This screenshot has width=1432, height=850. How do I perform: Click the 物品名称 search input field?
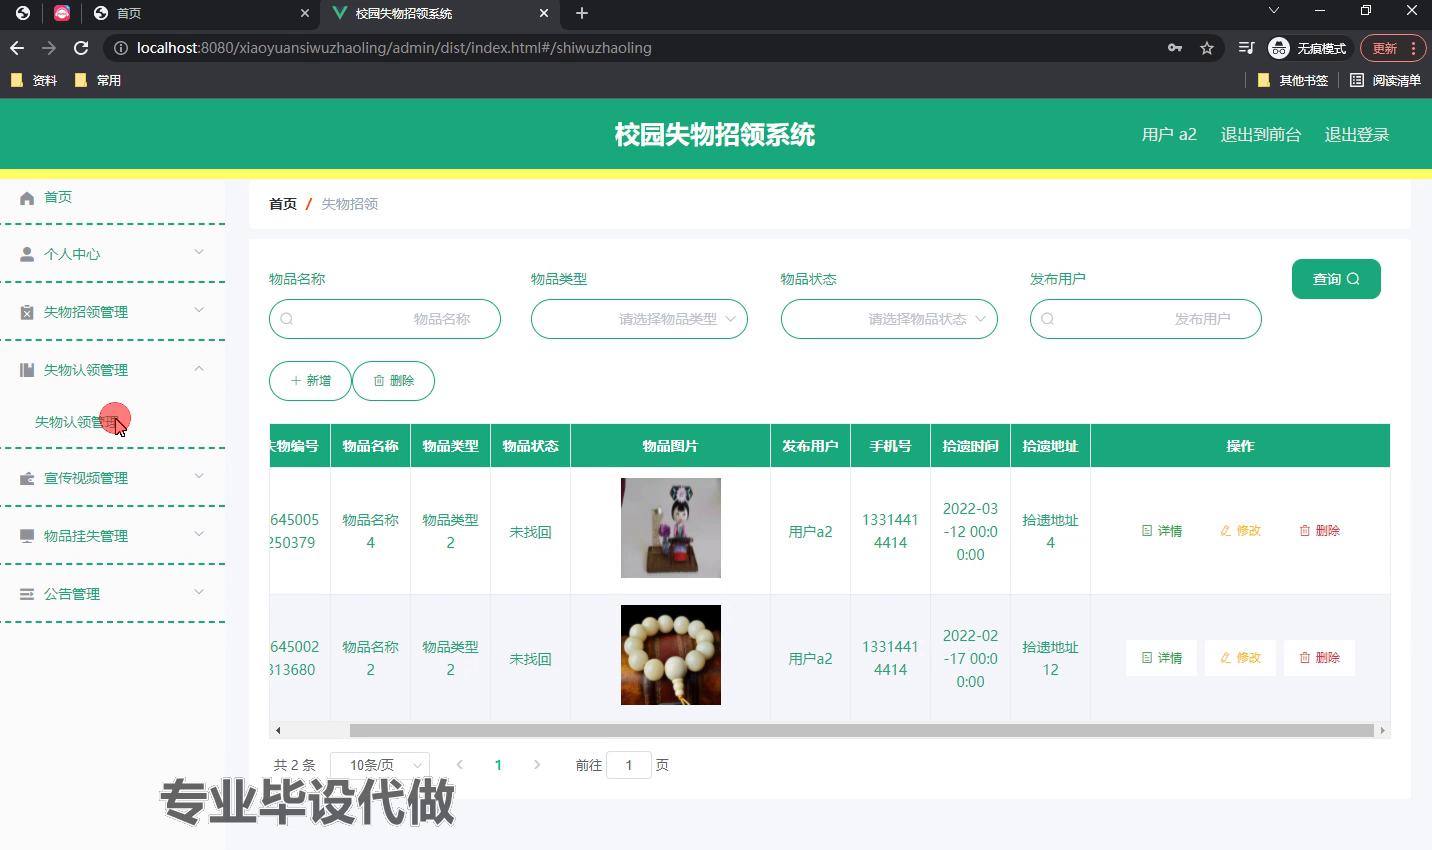(385, 319)
